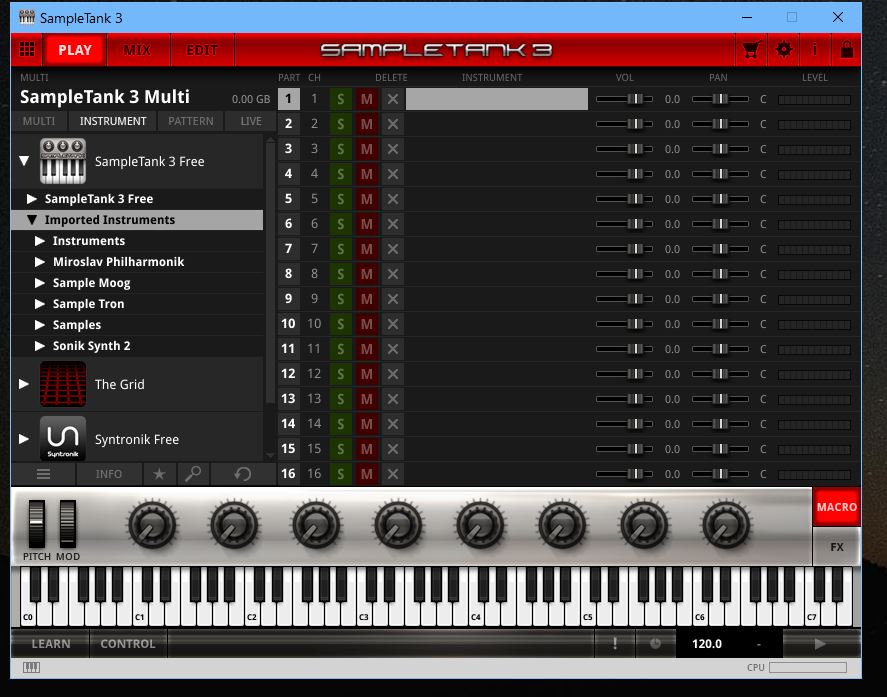Solo part 1
This screenshot has height=697, width=887.
[341, 99]
